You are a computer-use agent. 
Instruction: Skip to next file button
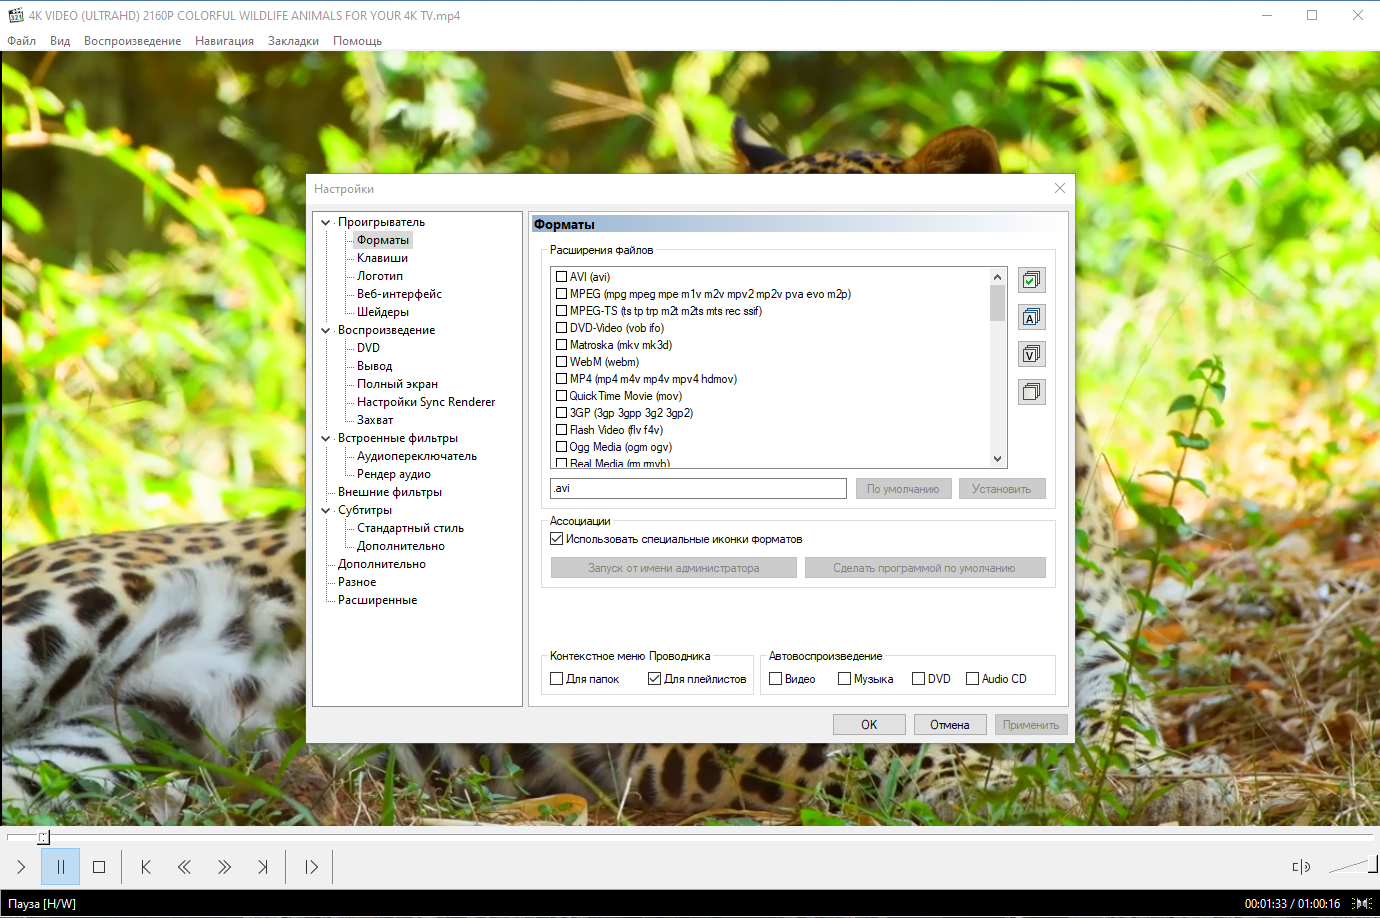[263, 867]
